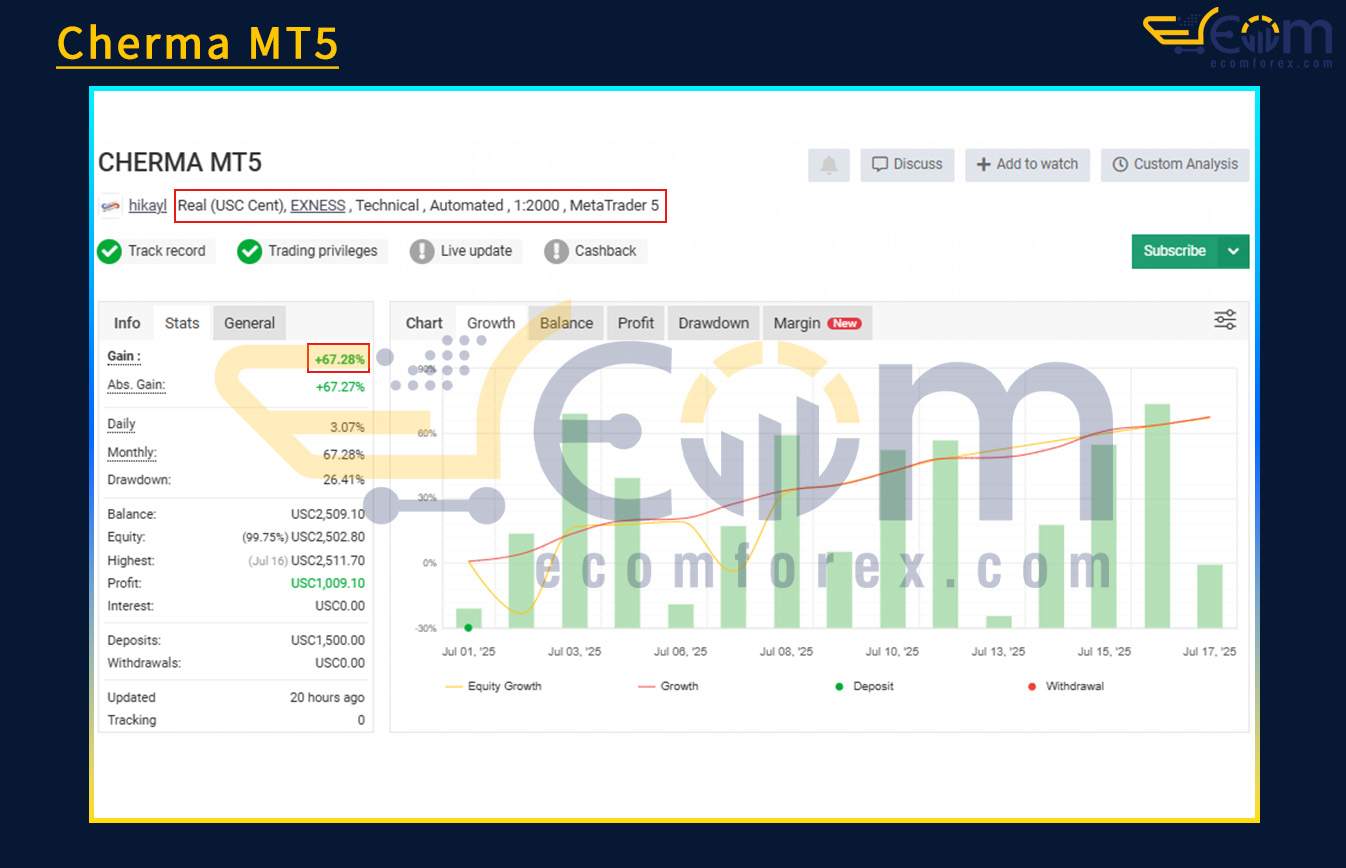Click the ecomforex logo in header

(x=1238, y=38)
